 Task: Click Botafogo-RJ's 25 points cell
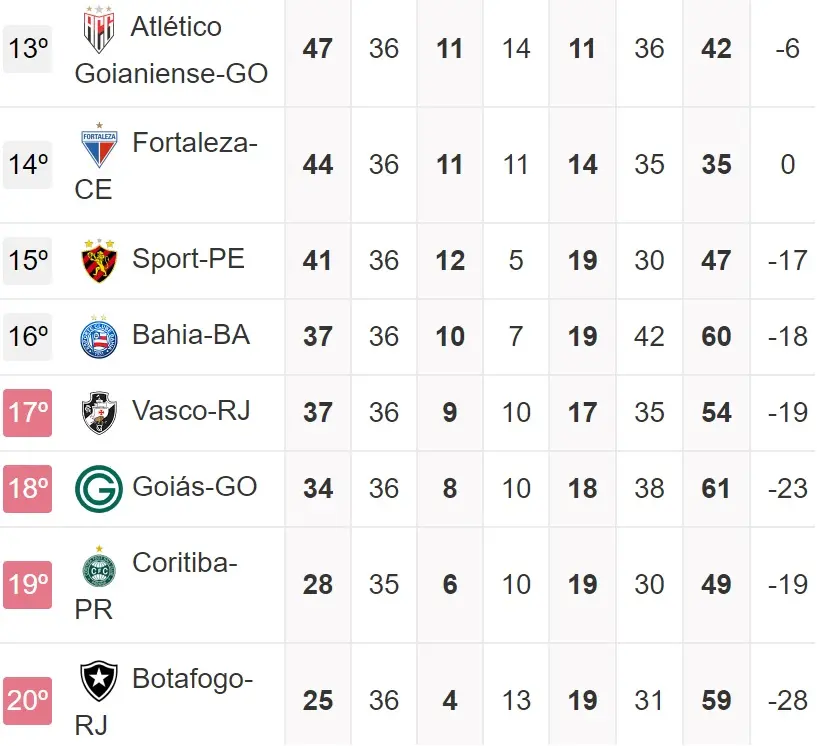(x=317, y=701)
